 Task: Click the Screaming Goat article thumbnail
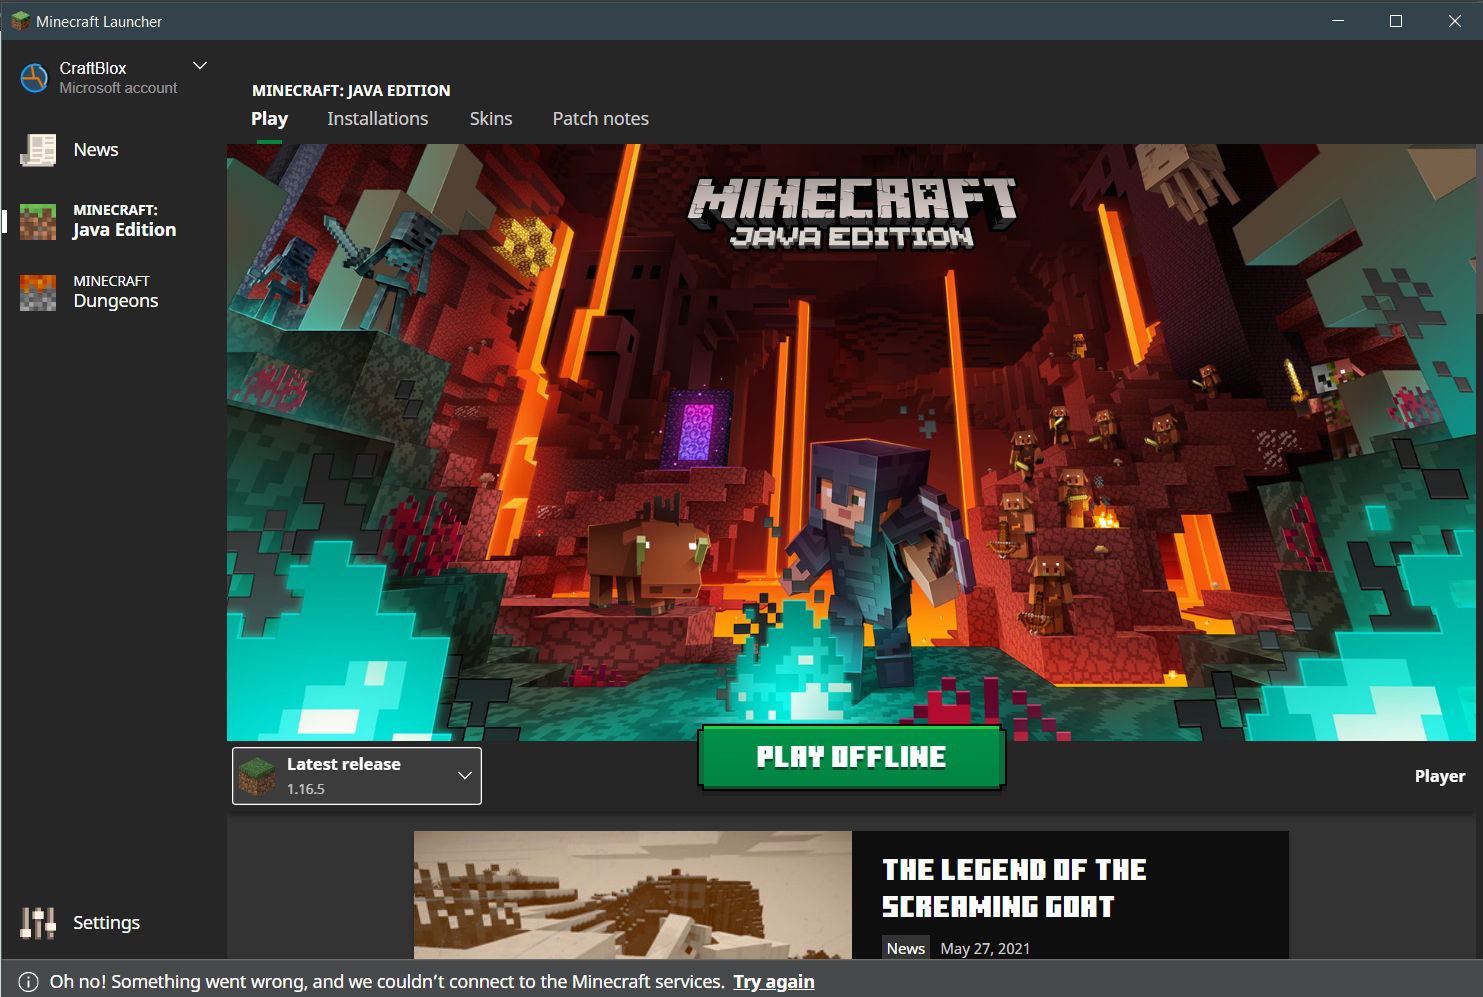coord(633,895)
